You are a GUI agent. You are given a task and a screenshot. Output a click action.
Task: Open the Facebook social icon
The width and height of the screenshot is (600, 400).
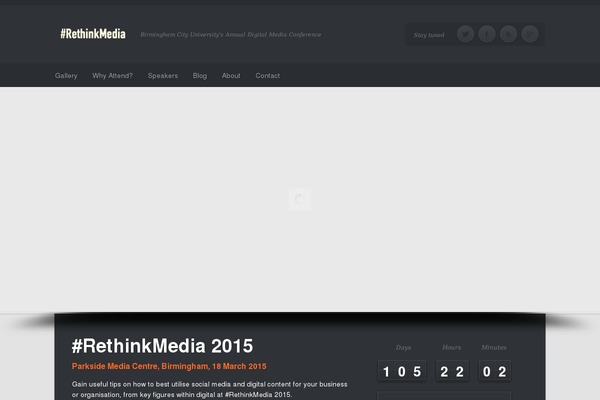pyautogui.click(x=487, y=34)
